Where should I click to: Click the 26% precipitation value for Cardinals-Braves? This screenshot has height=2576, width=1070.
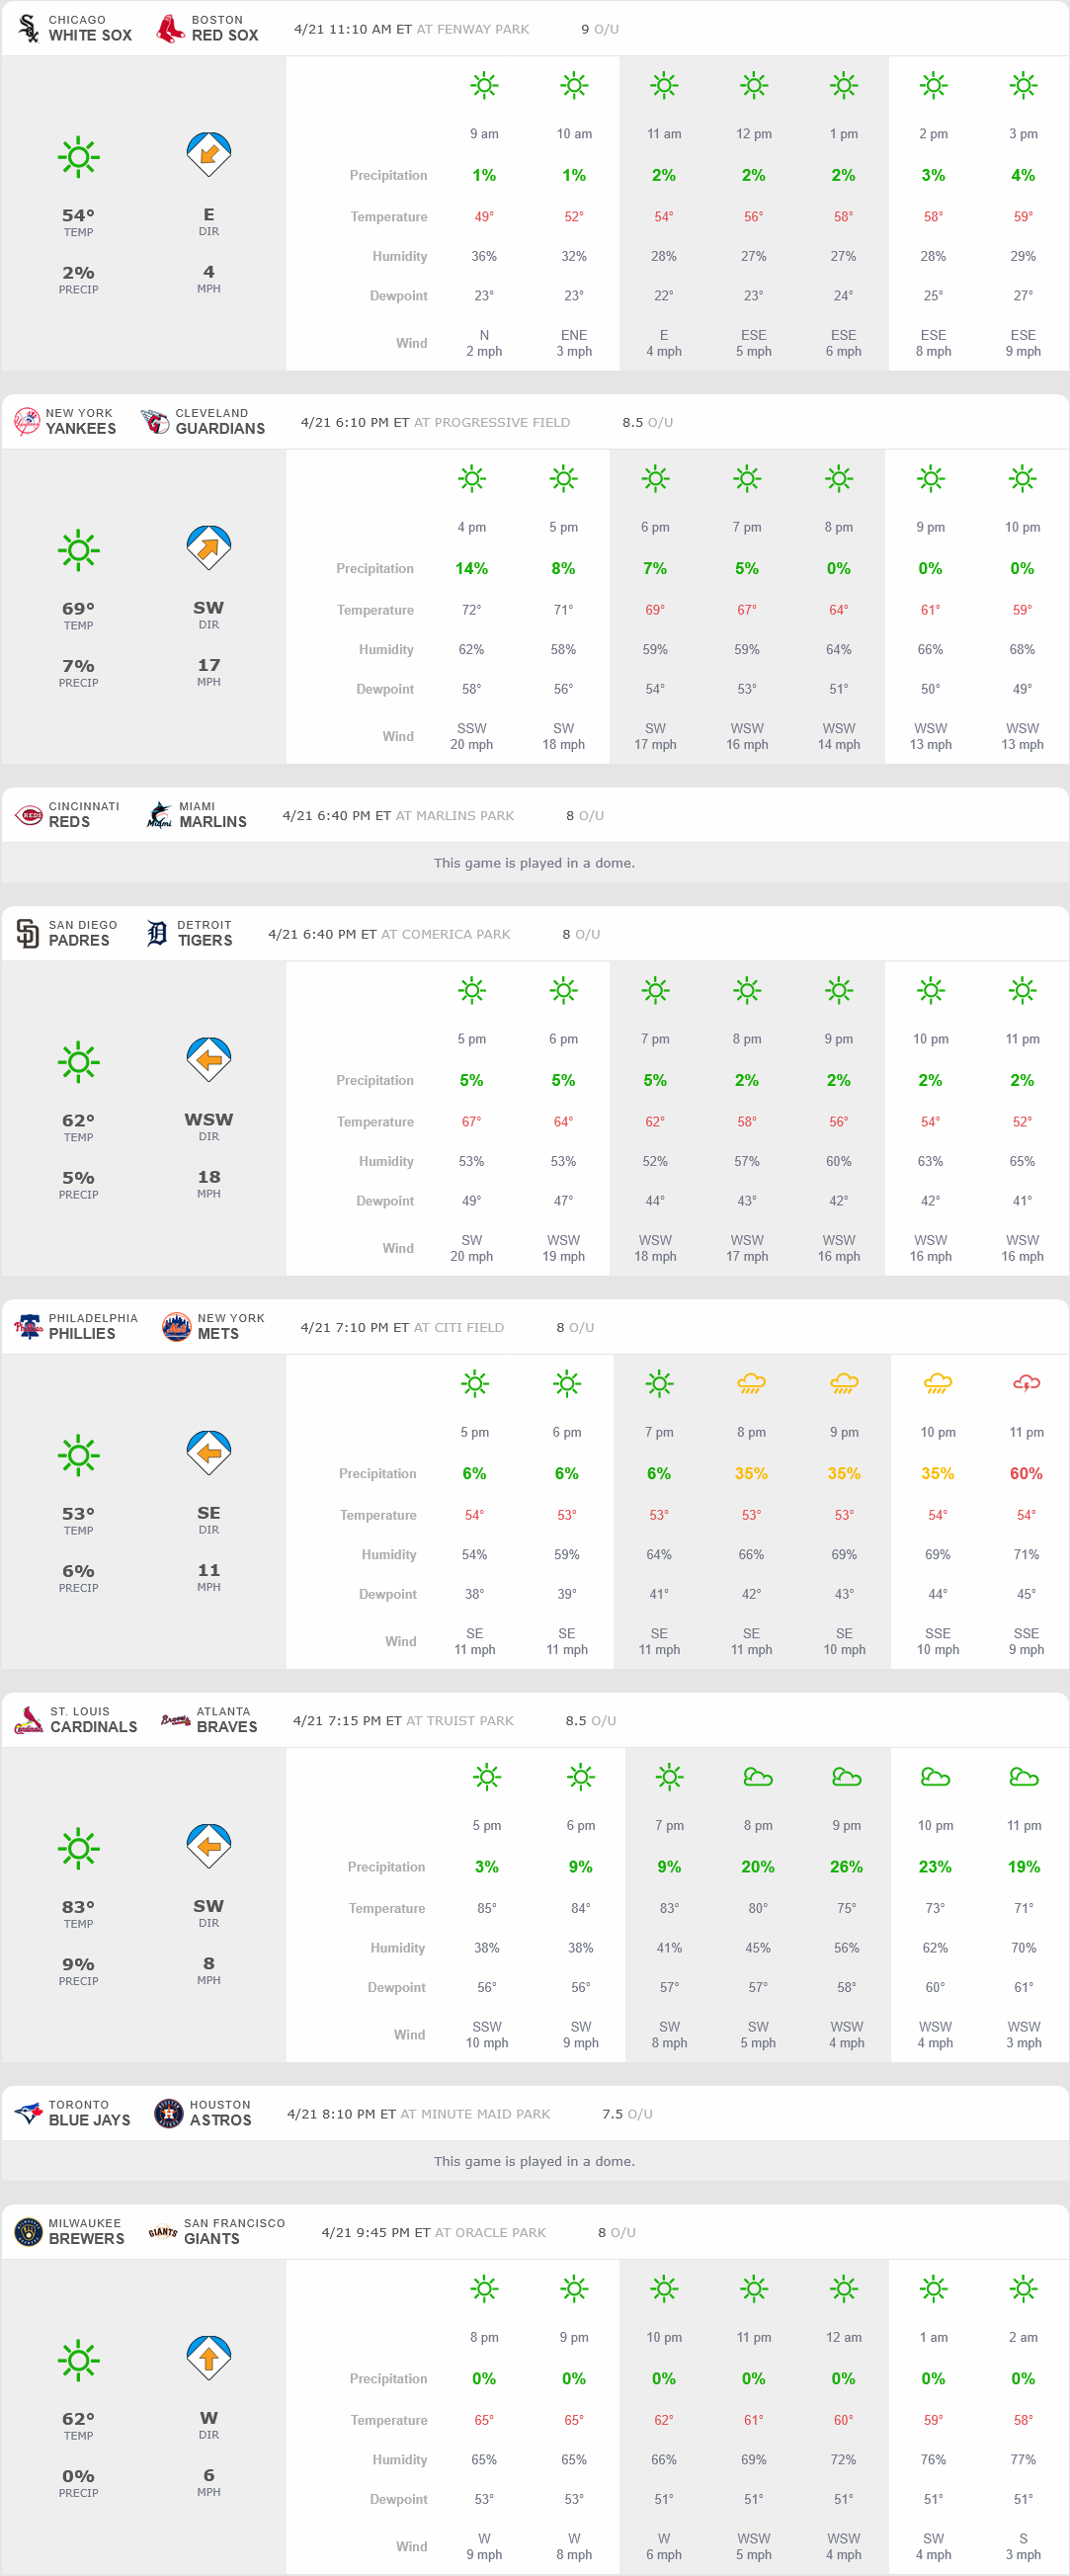[x=846, y=1866]
